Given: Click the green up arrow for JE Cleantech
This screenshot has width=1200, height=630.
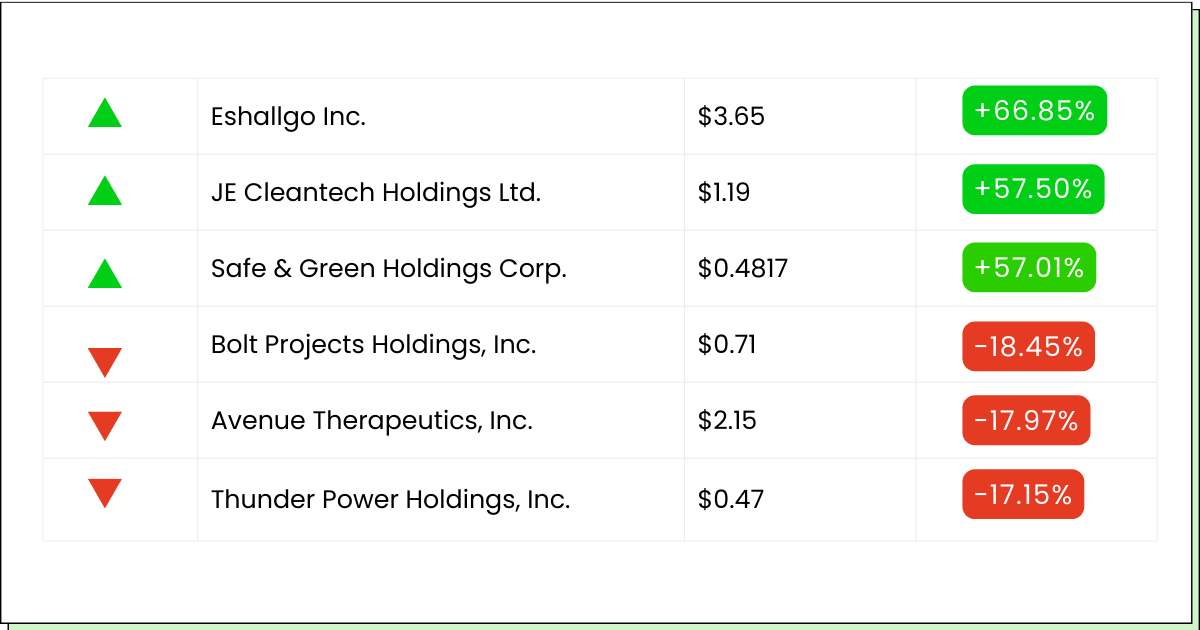Looking at the screenshot, I should (x=105, y=190).
